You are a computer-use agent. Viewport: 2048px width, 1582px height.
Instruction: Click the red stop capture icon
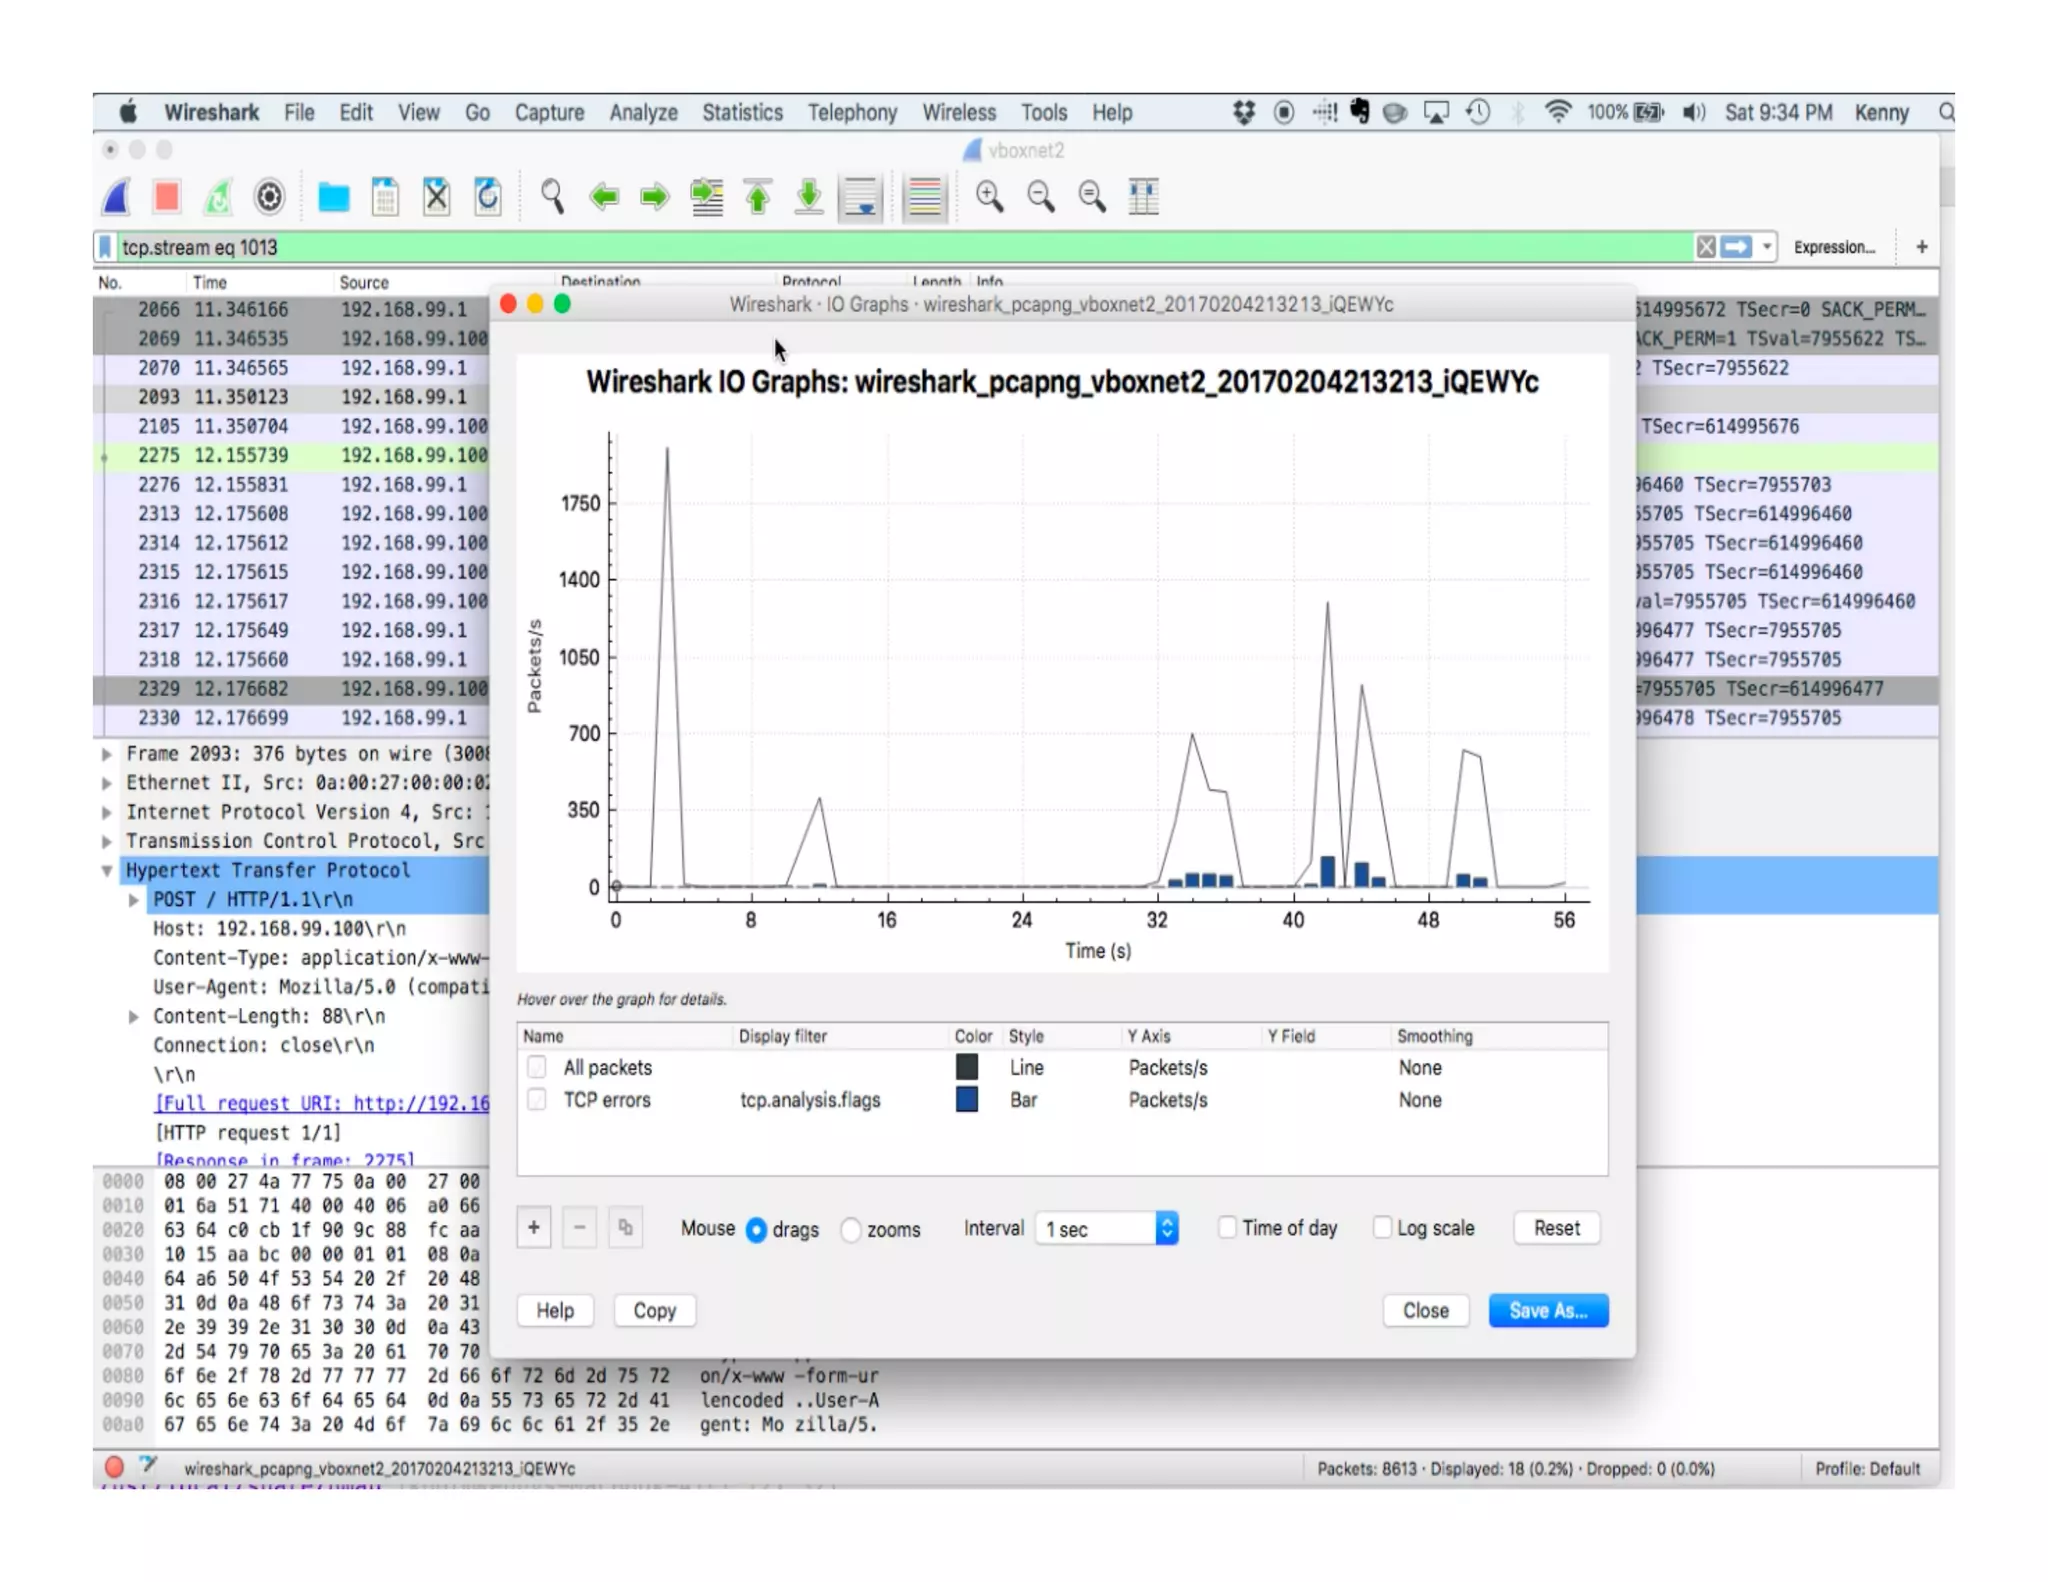[x=167, y=197]
